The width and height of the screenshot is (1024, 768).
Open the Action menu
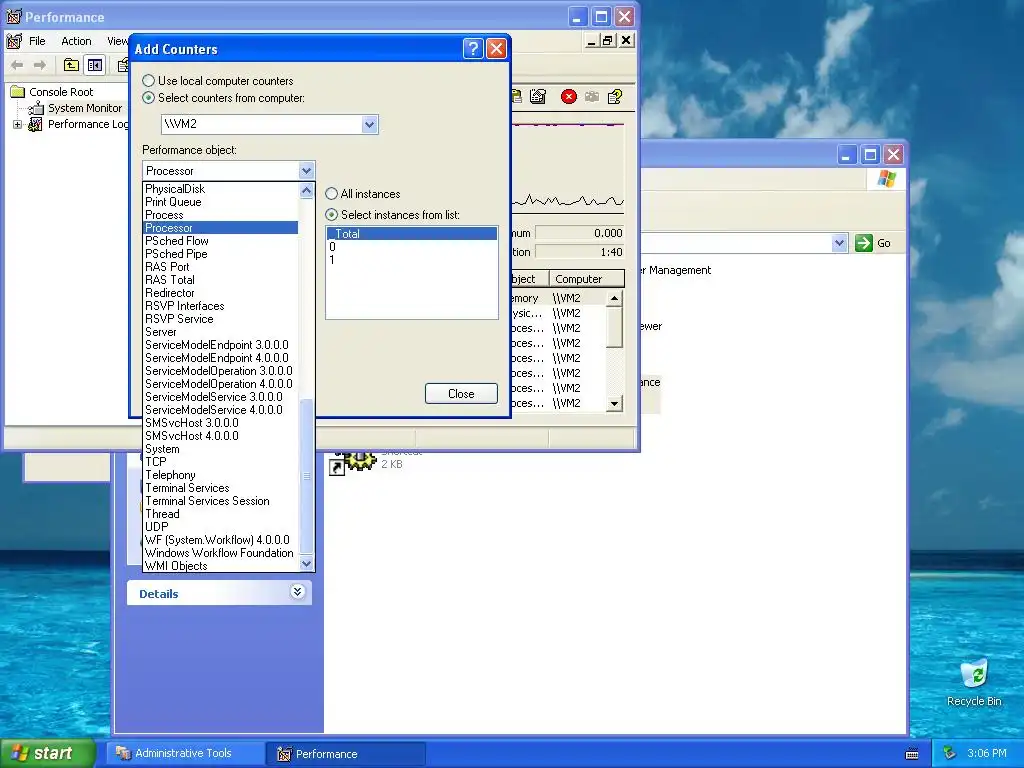tap(76, 41)
